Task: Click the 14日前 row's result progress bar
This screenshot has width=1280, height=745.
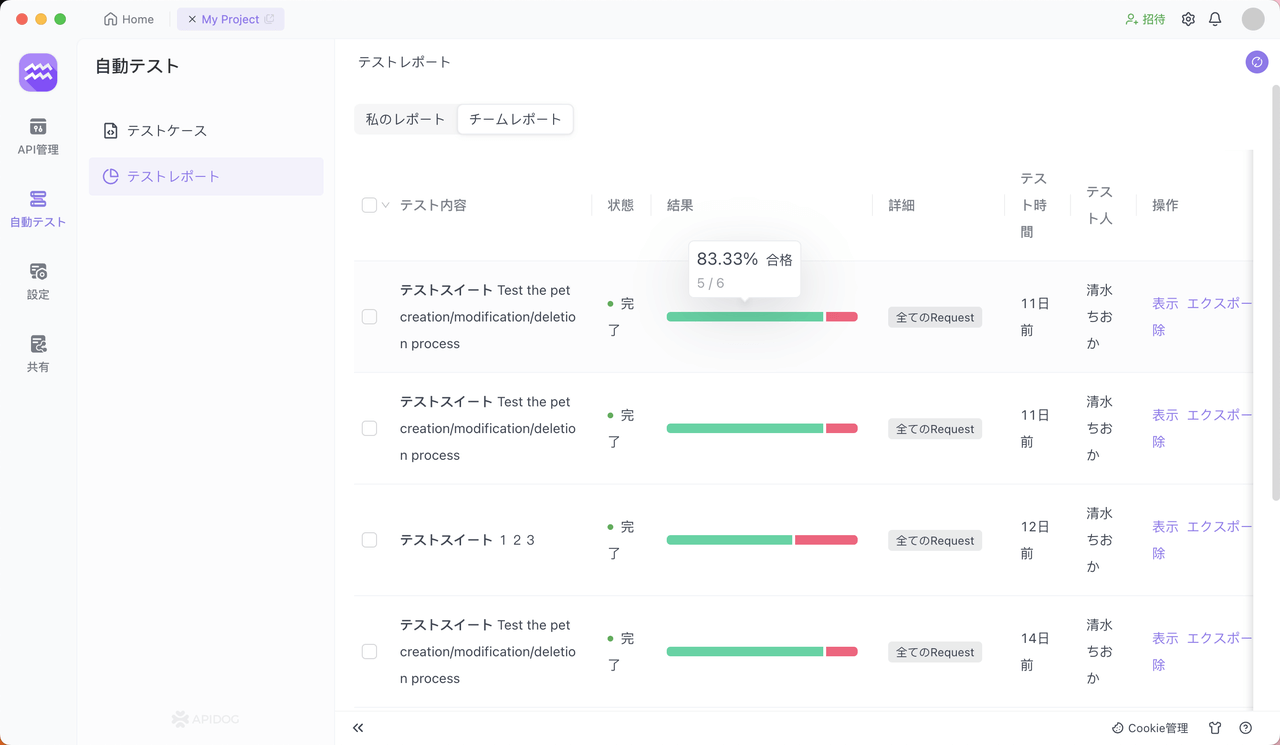Action: [x=762, y=652]
